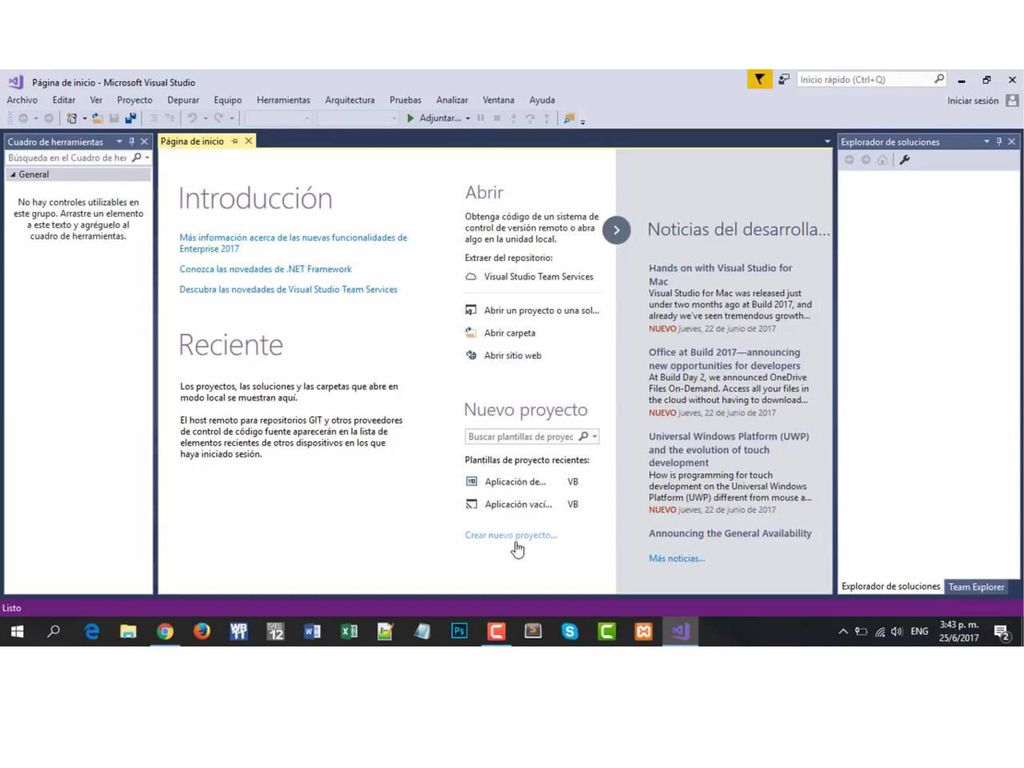
Task: Click the New Project toolbar icon
Action: click(72, 118)
